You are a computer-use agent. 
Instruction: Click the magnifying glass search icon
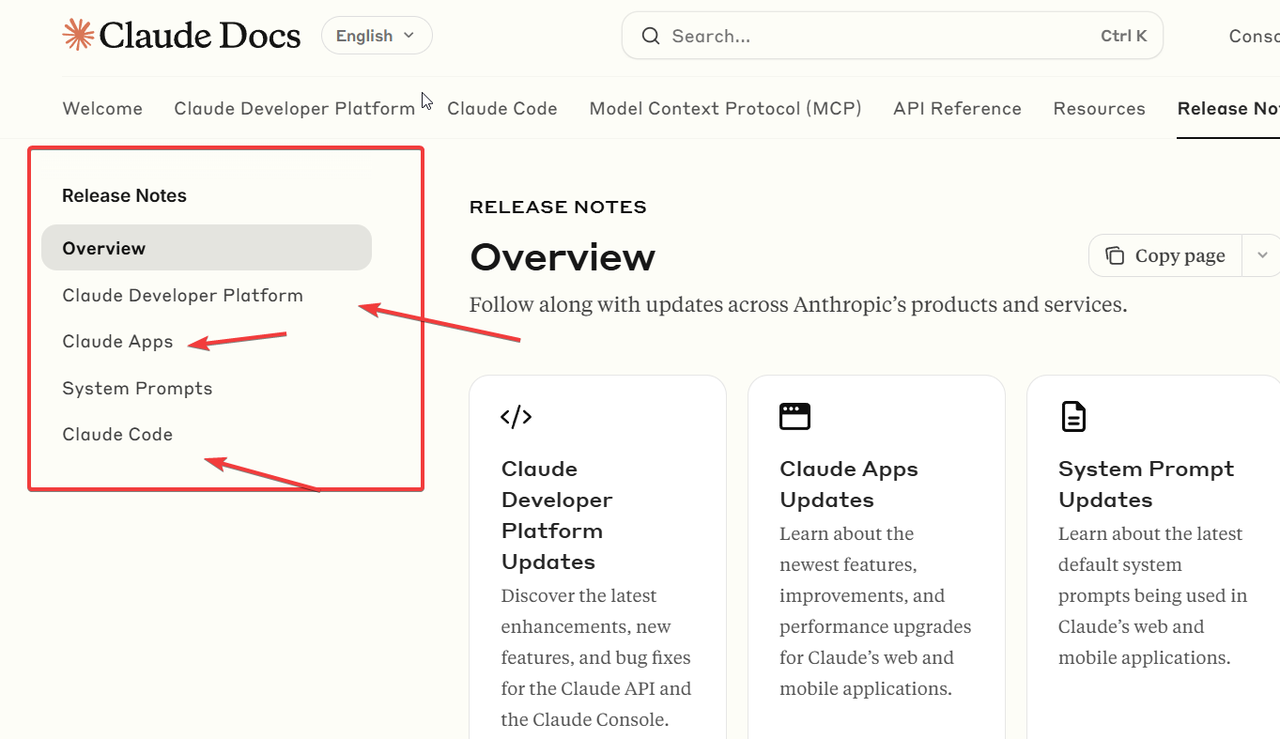click(651, 36)
